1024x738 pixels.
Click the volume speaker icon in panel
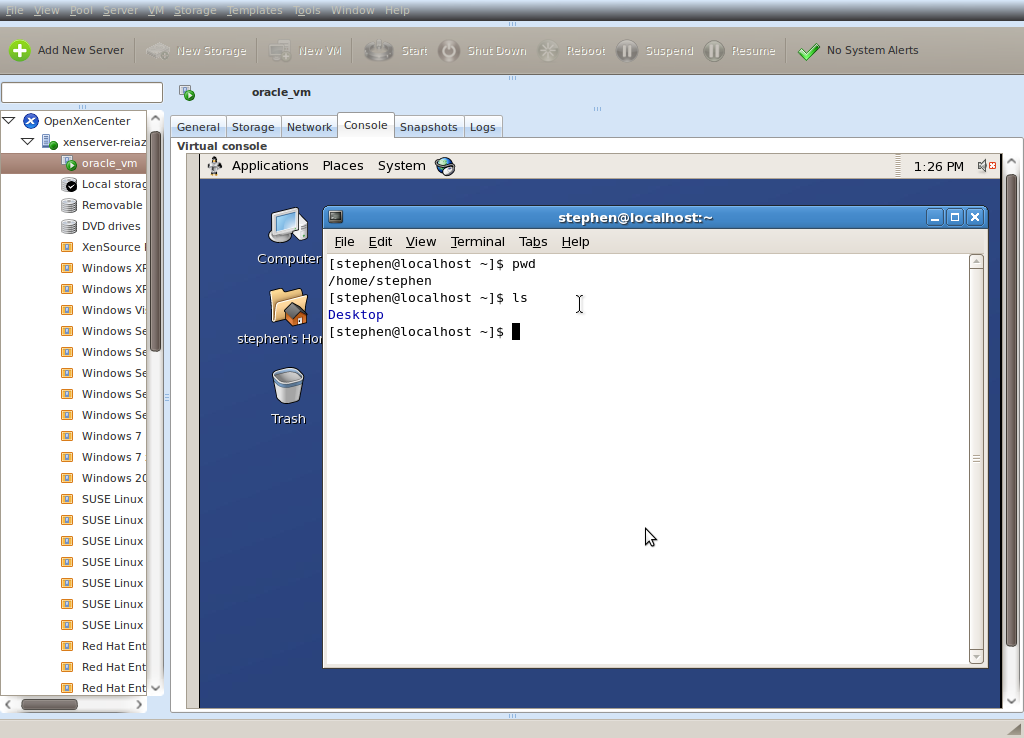click(x=985, y=166)
